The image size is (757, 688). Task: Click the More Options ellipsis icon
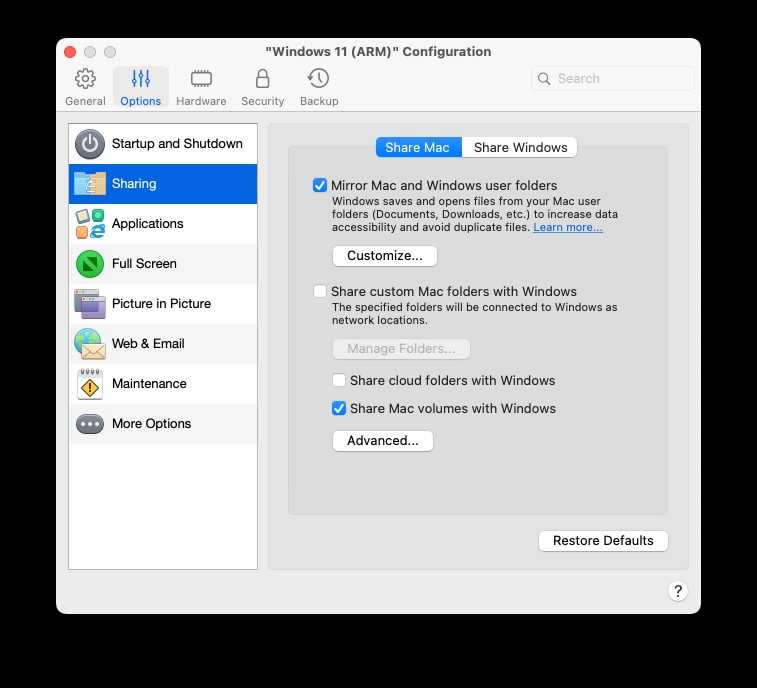90,424
